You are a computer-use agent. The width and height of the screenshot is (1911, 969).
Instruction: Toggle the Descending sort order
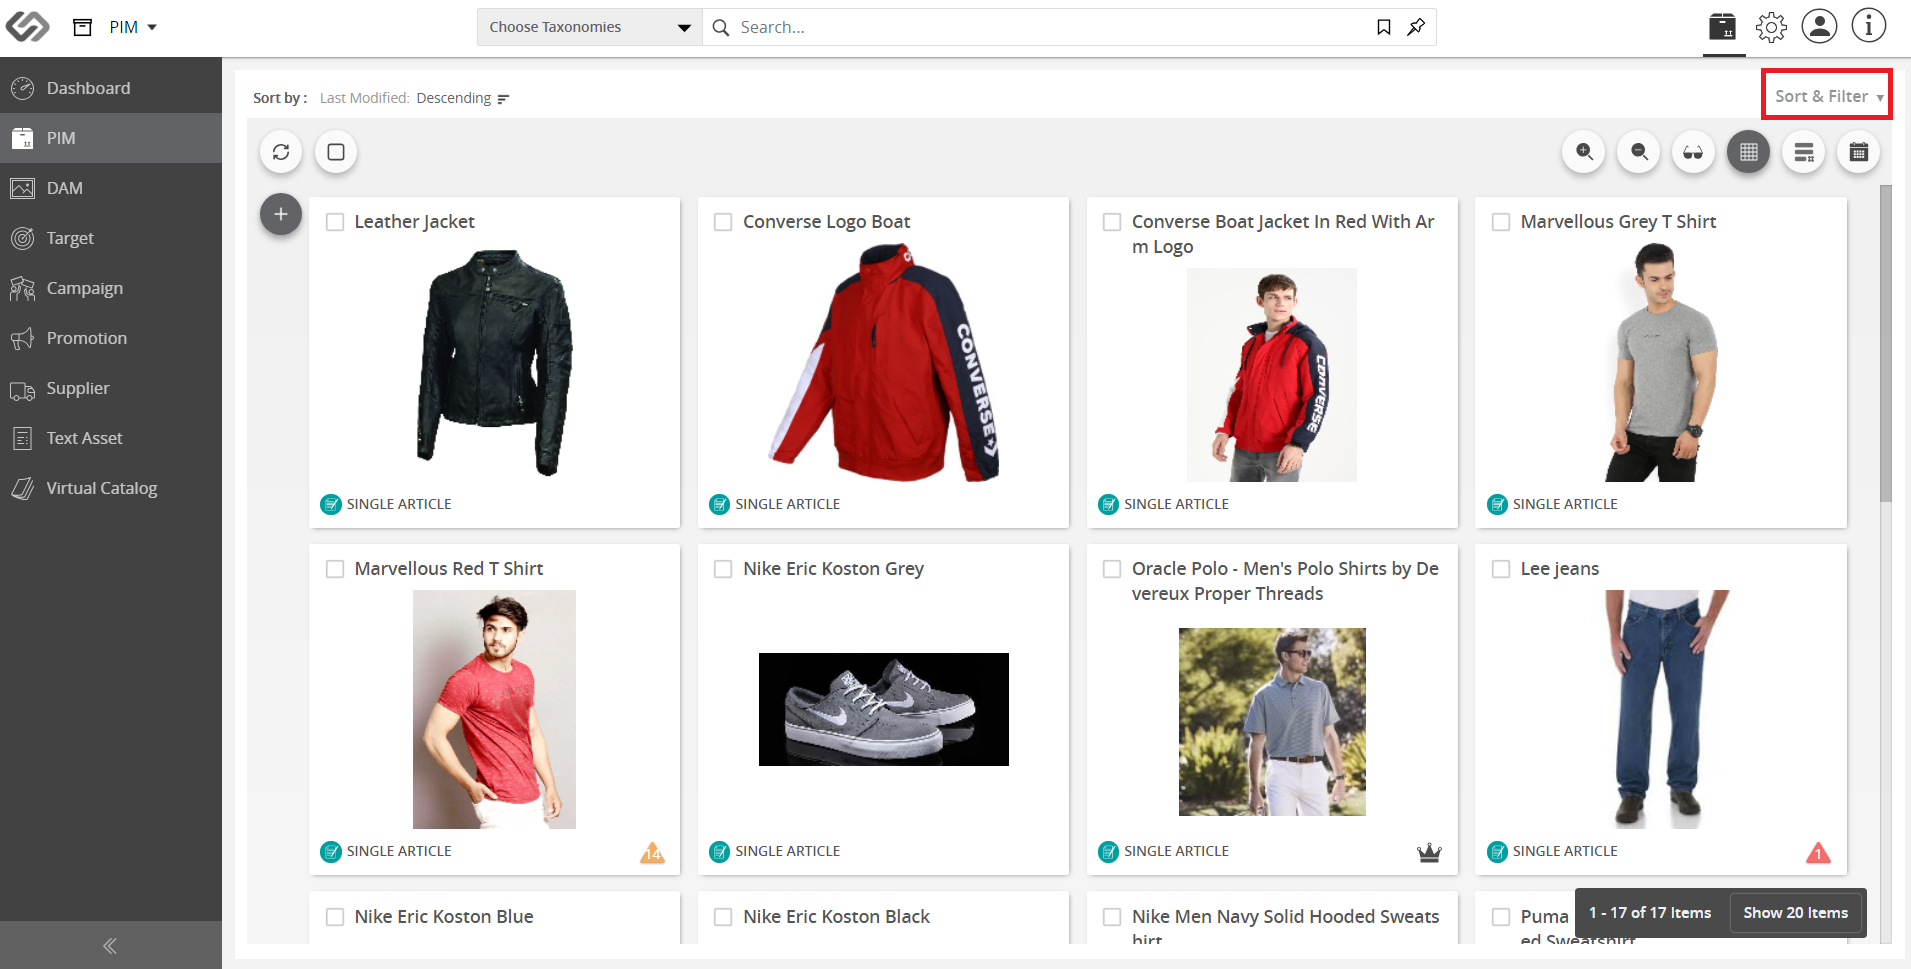[x=463, y=98]
